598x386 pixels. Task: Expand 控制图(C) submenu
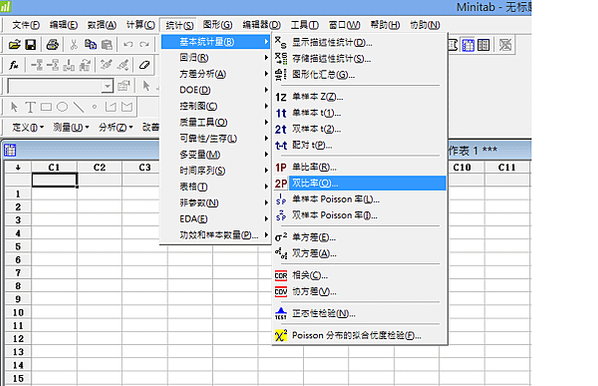[x=215, y=106]
